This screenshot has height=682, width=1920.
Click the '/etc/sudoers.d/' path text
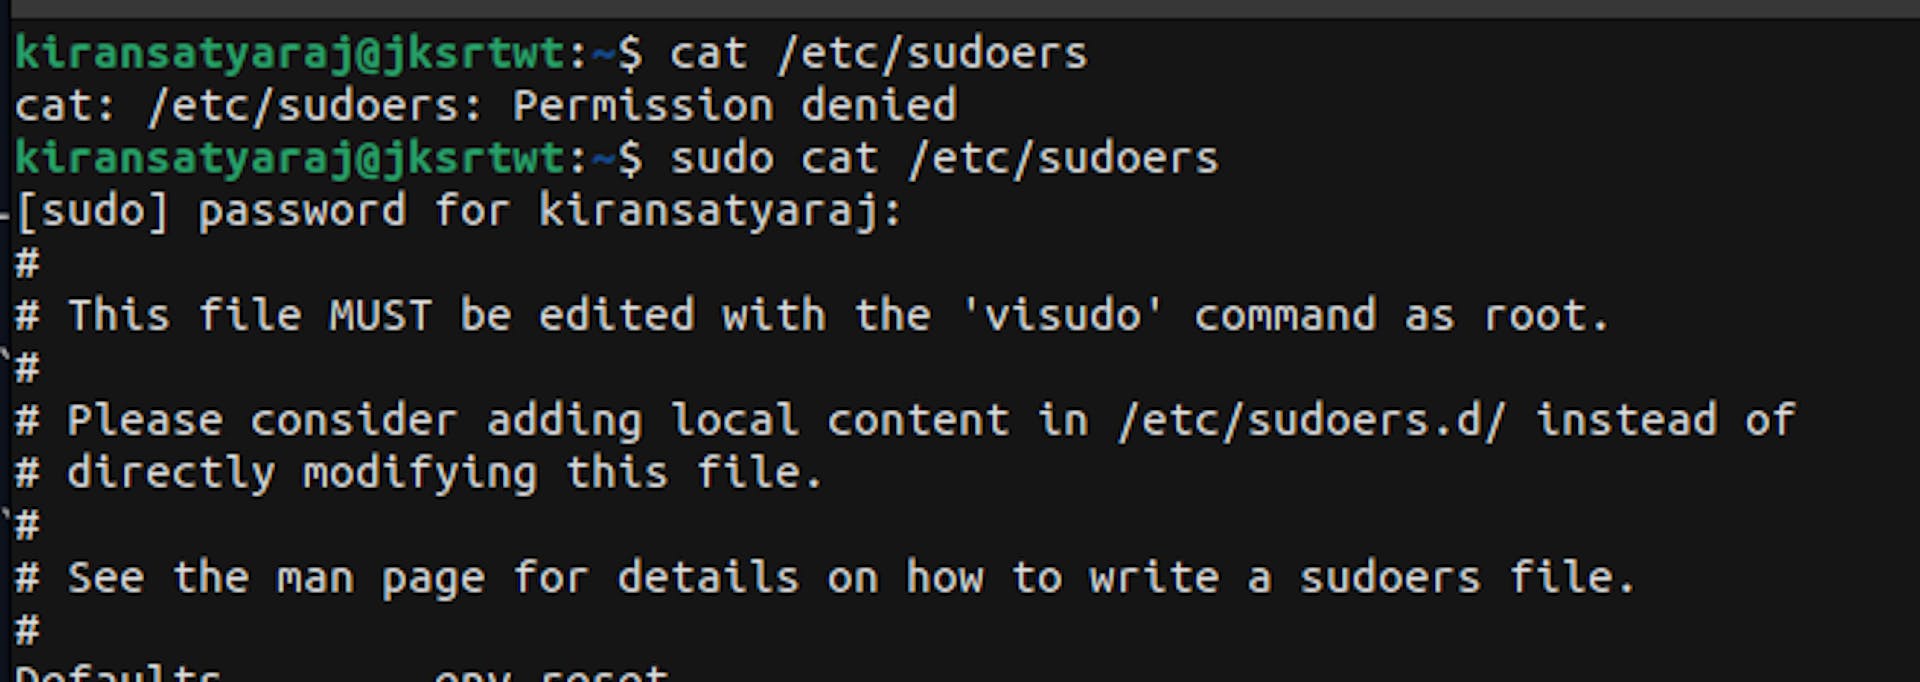coord(1312,420)
